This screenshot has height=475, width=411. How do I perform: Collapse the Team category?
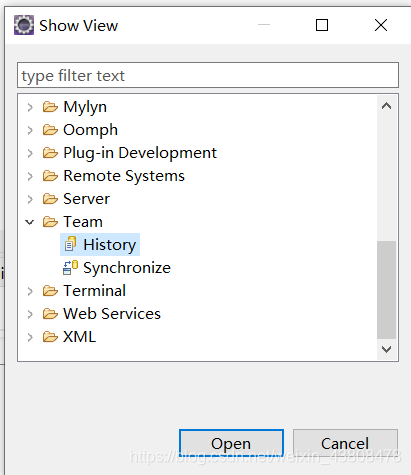[30, 222]
